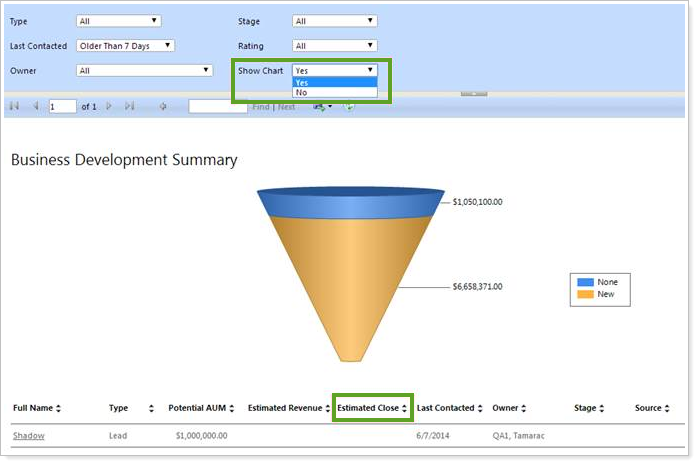The height and width of the screenshot is (465, 698).
Task: Click the orange 'New' legend swatch
Action: (585, 295)
